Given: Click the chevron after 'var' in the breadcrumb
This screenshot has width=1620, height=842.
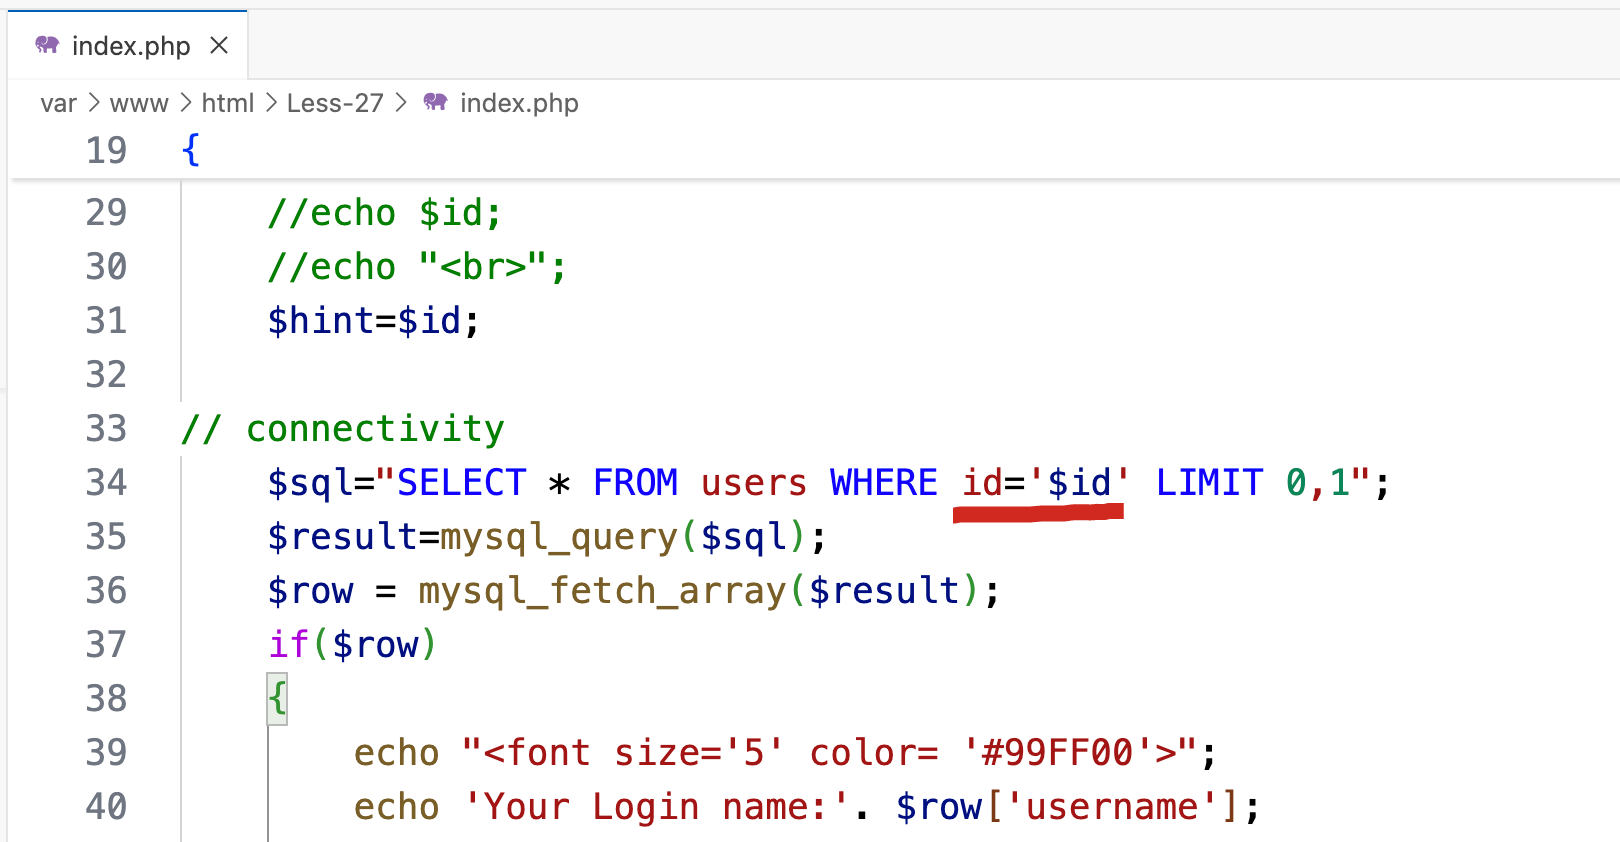Looking at the screenshot, I should 93,103.
